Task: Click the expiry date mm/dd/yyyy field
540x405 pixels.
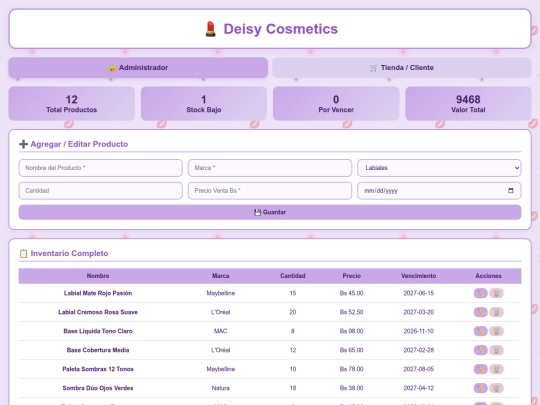Action: (439, 190)
